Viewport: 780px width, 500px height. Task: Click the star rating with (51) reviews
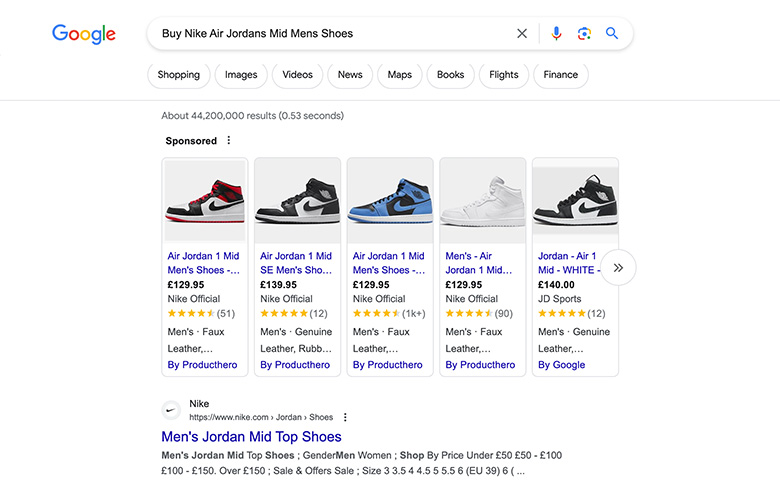point(201,313)
